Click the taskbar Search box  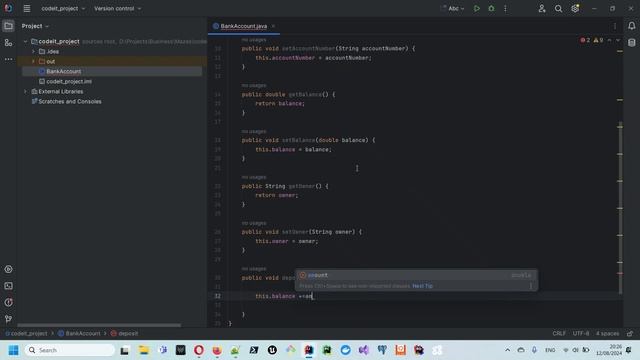[70, 350]
